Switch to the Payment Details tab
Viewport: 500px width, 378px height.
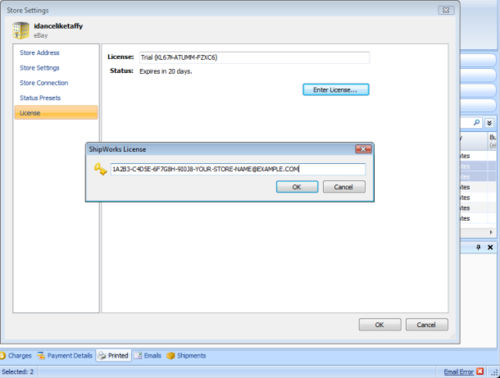65,356
